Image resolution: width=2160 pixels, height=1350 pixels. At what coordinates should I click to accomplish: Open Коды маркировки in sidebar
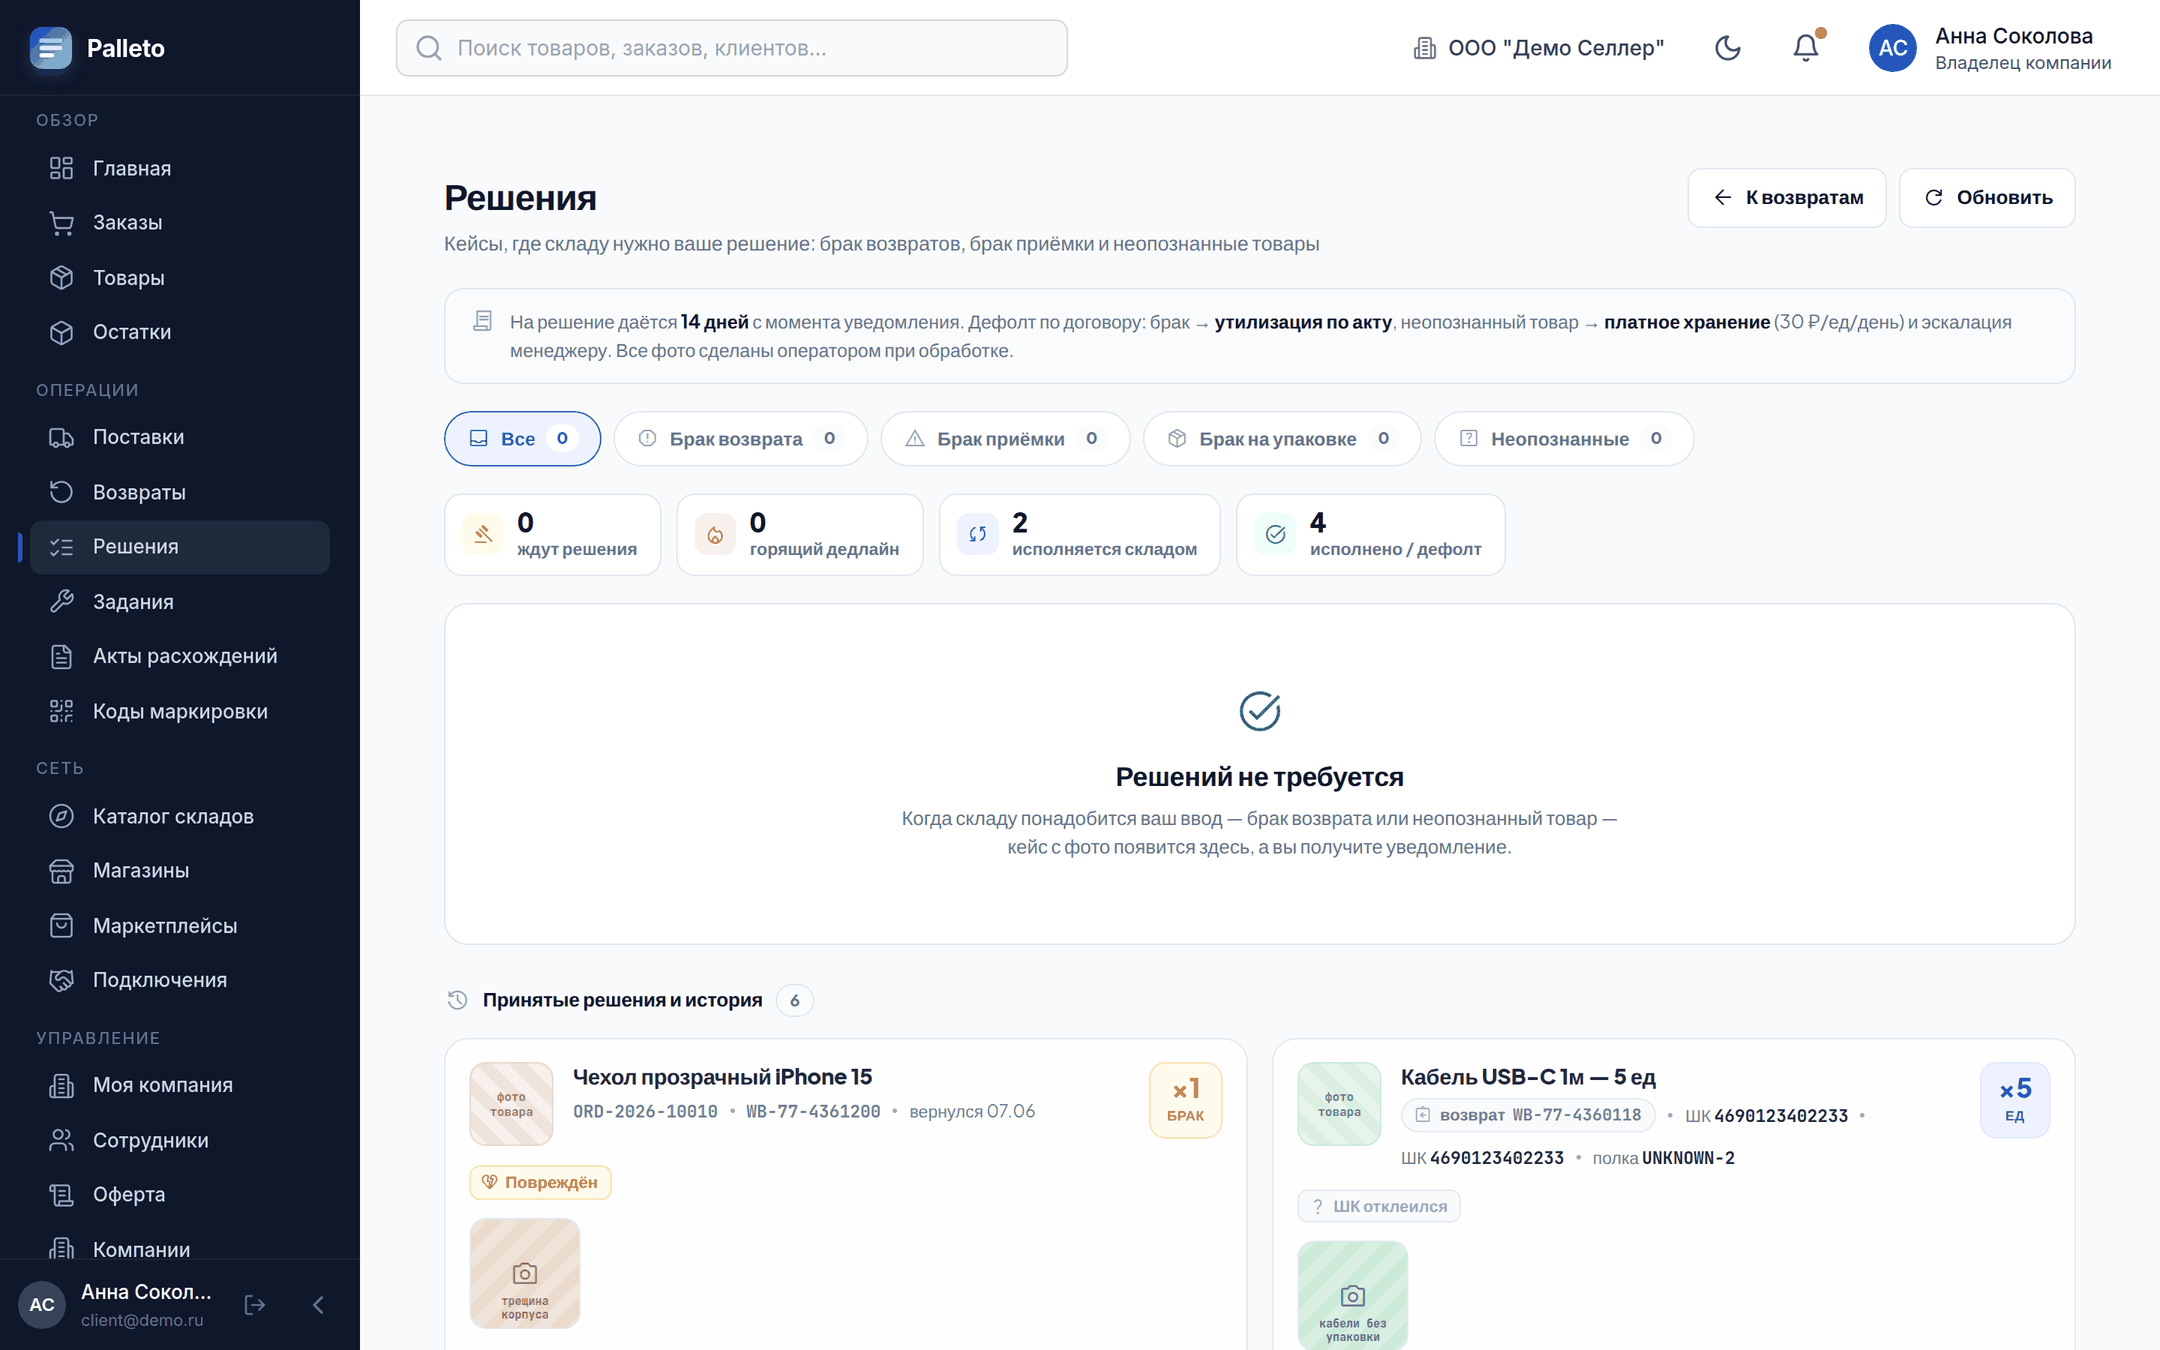pos(180,711)
